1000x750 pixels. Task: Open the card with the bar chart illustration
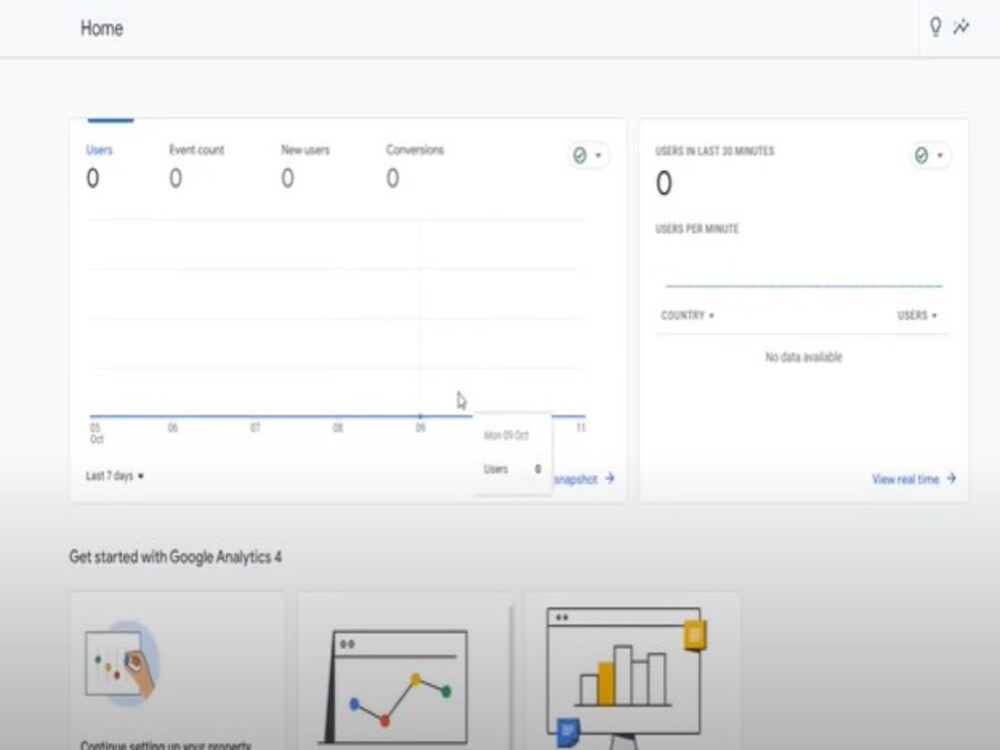click(633, 671)
